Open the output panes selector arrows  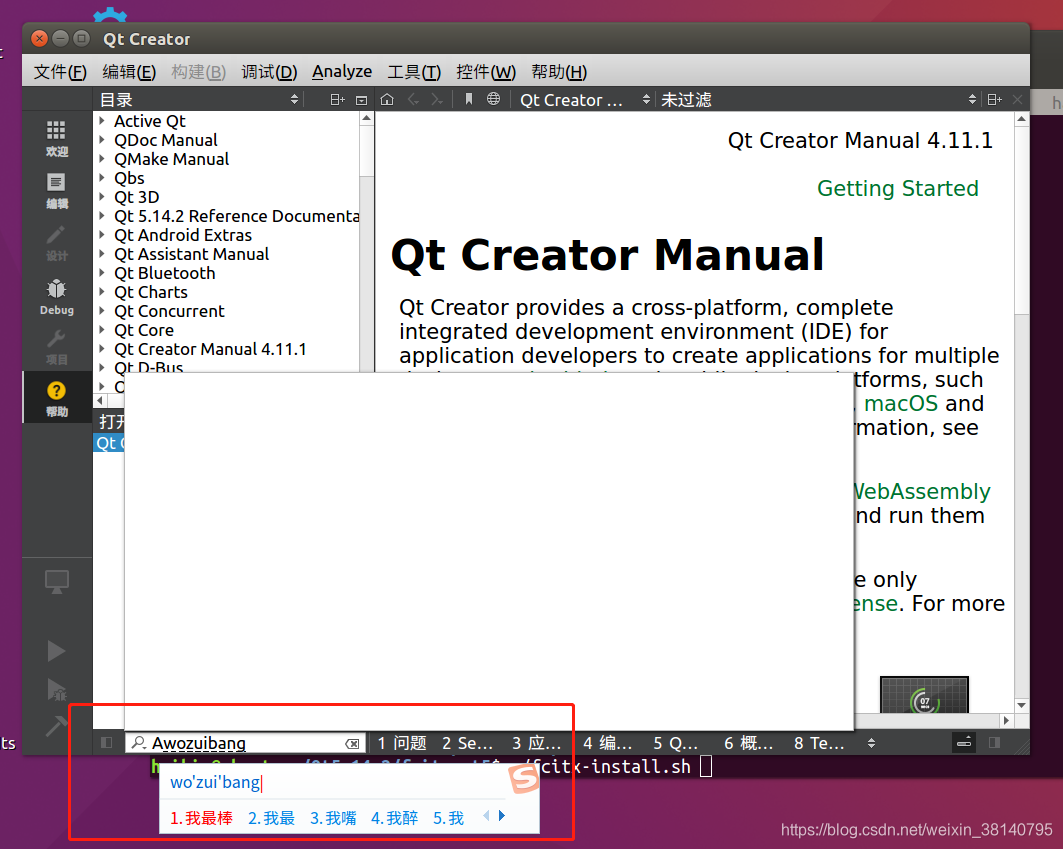[871, 743]
